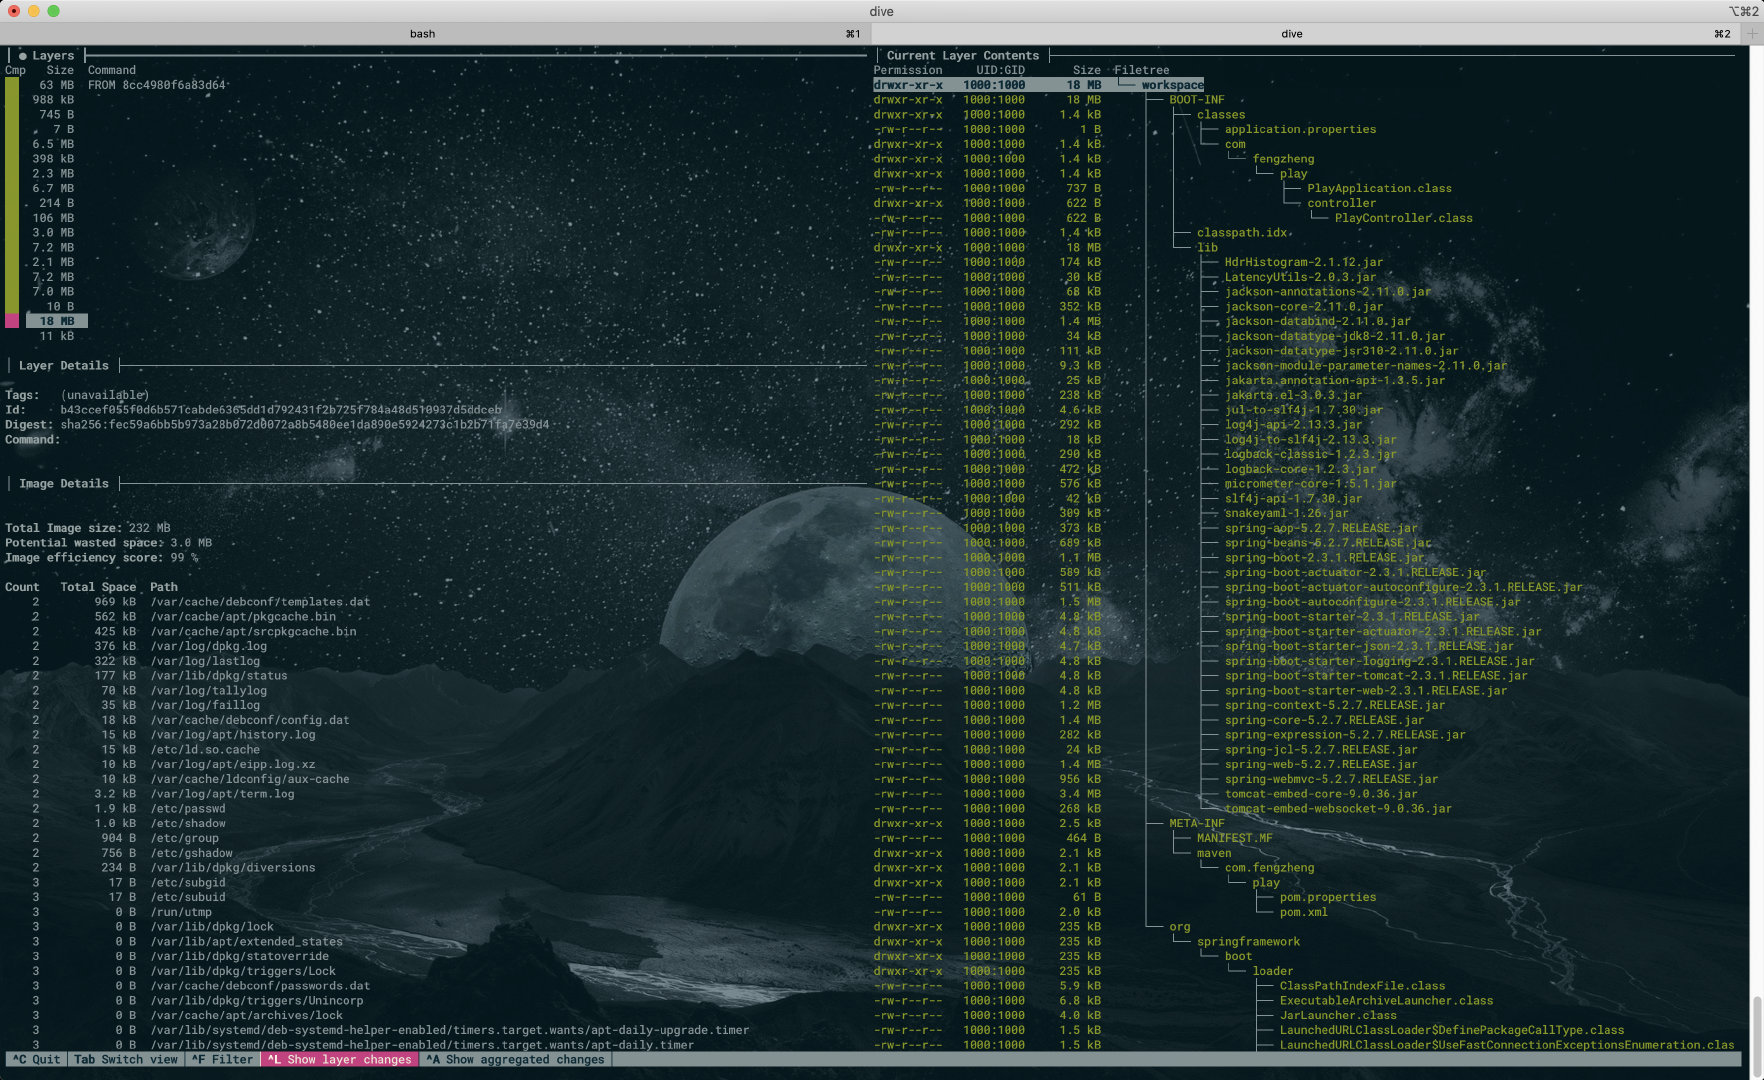Toggle ^L Show layer changes

(x=340, y=1059)
